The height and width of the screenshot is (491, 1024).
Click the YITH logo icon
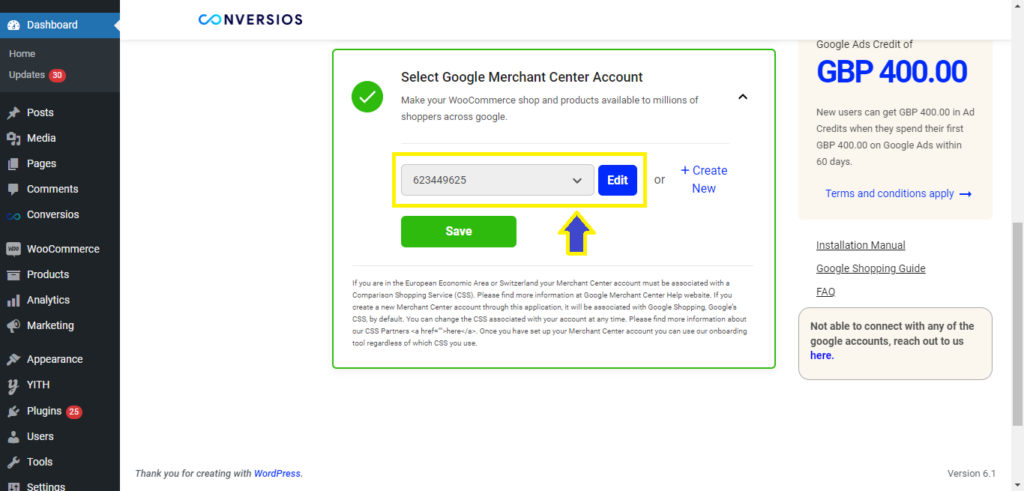(13, 385)
